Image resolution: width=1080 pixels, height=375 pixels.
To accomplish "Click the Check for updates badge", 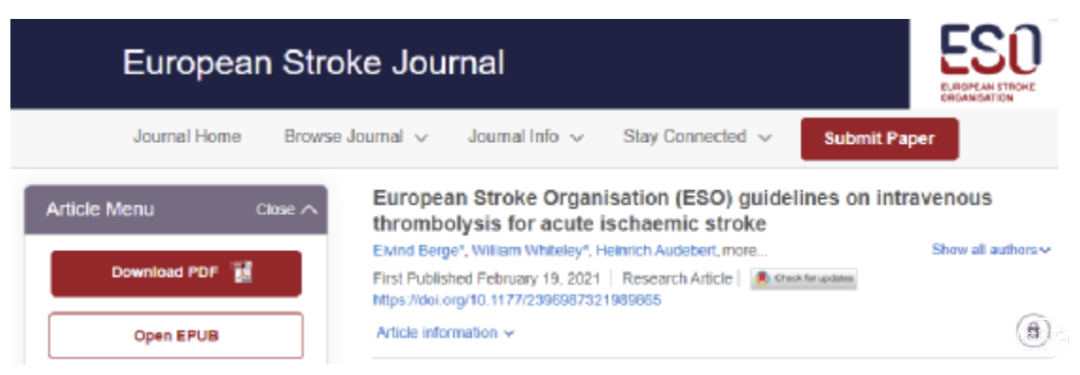I will (x=804, y=279).
